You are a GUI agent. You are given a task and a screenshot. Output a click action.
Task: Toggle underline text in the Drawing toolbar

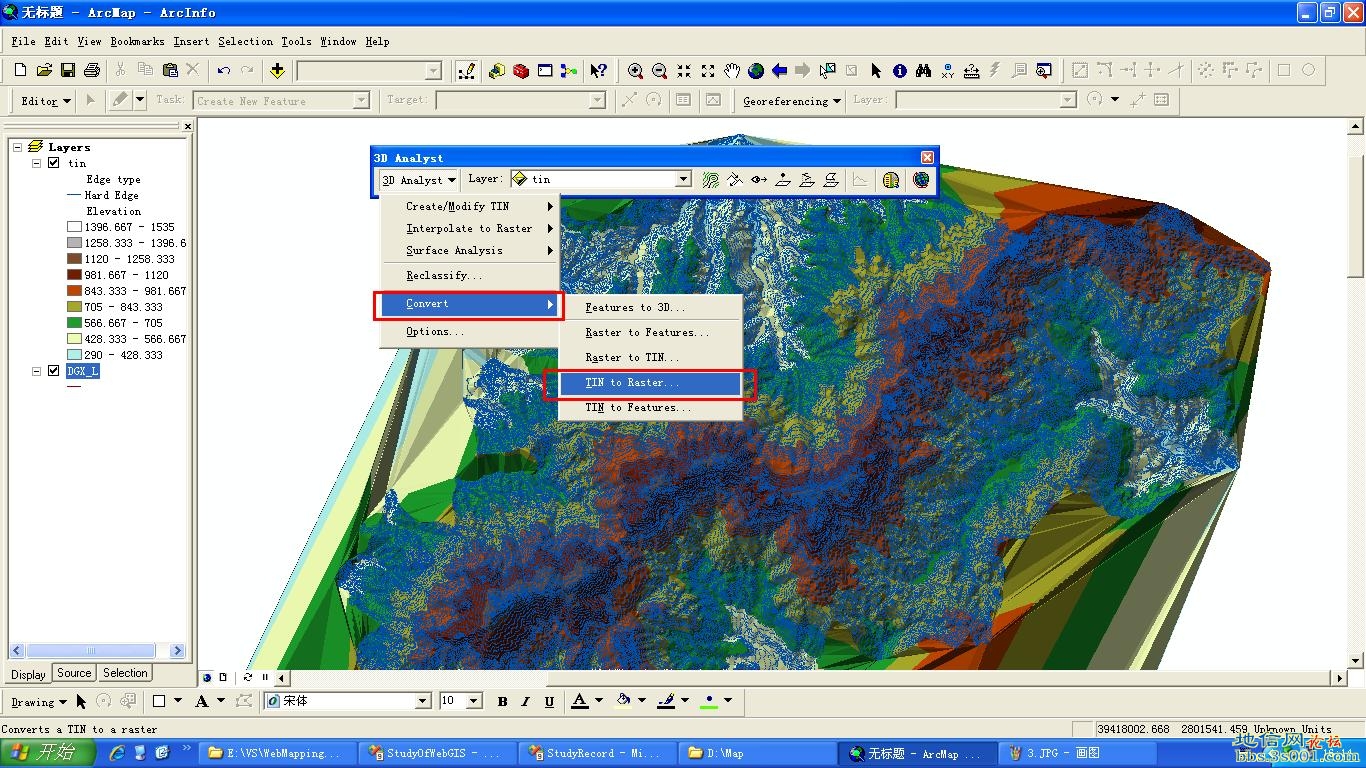tap(549, 702)
